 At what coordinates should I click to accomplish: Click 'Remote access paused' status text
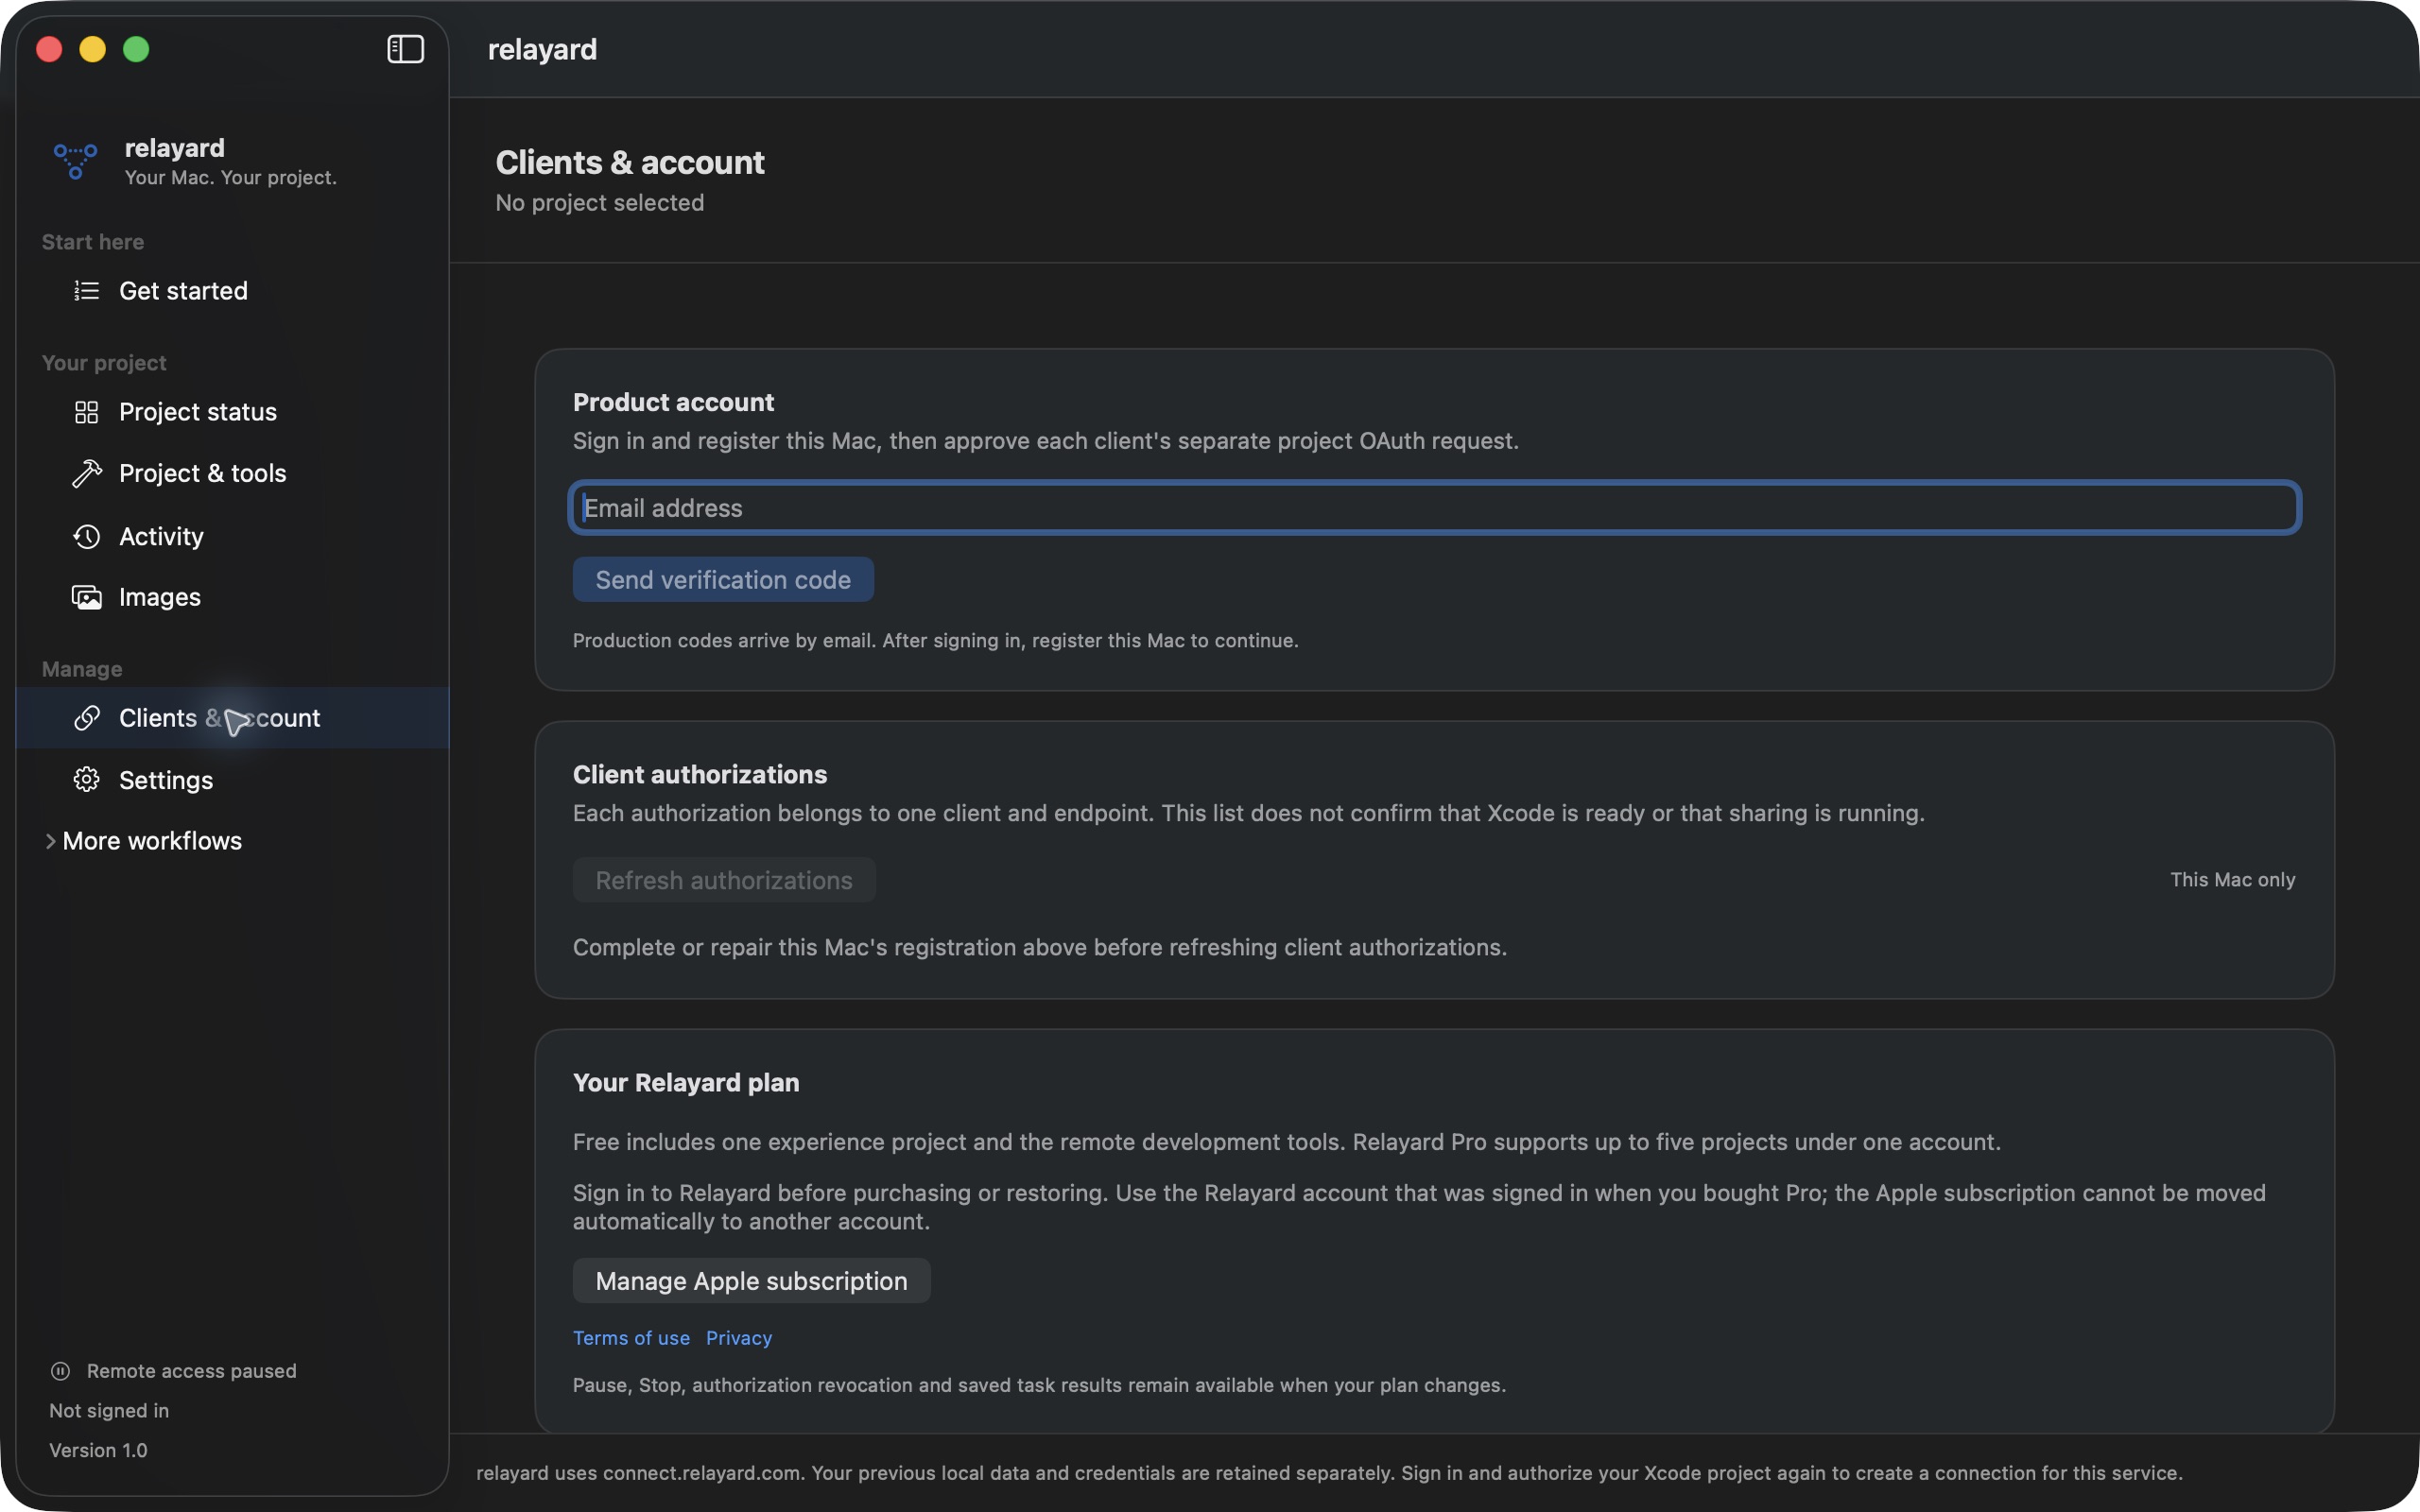click(192, 1371)
